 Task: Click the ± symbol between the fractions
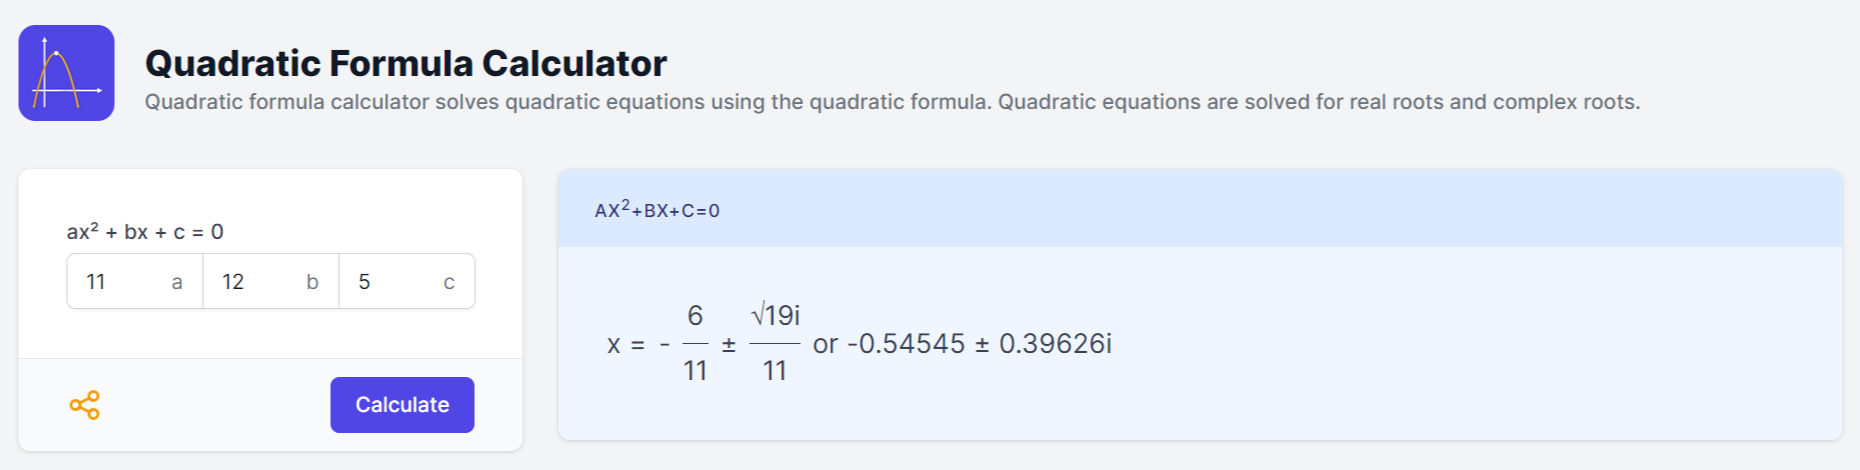pyautogui.click(x=729, y=345)
